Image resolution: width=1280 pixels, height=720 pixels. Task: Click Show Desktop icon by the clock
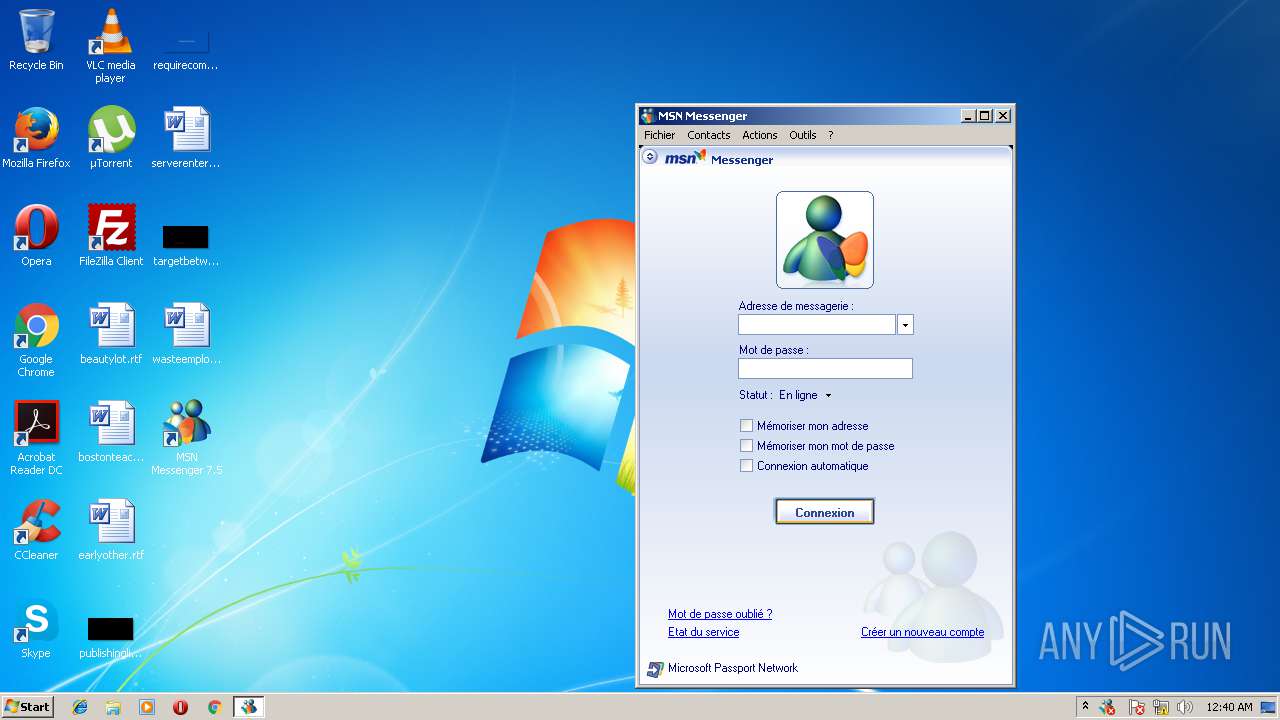tap(1269, 707)
